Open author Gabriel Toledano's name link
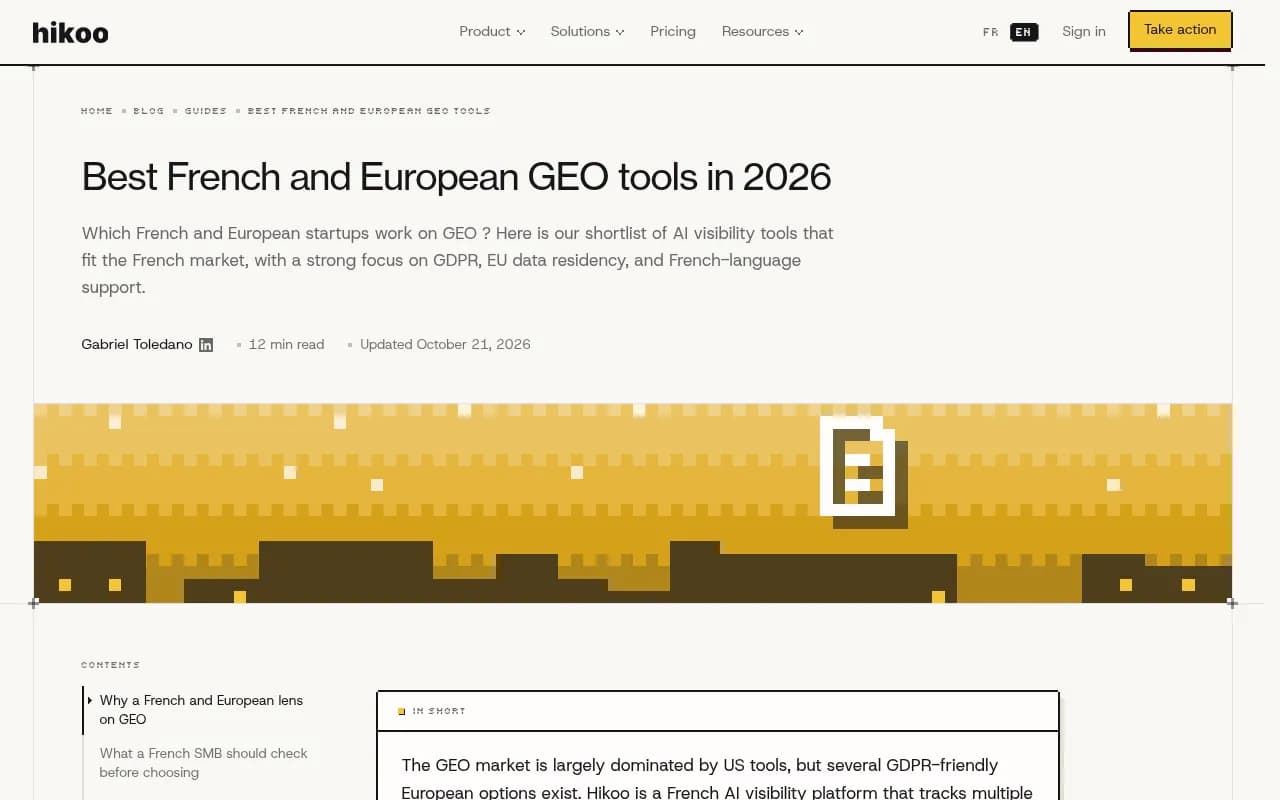This screenshot has width=1280, height=800. pyautogui.click(x=137, y=344)
